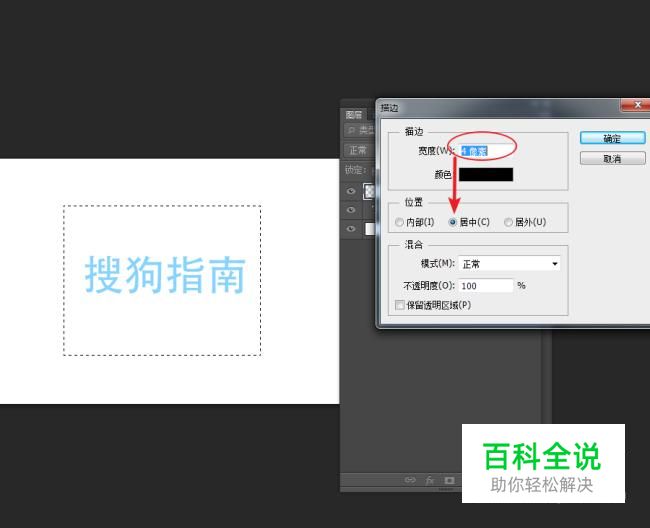Hide the top layer with its eye icon
Image resolution: width=650 pixels, height=528 pixels.
click(351, 191)
